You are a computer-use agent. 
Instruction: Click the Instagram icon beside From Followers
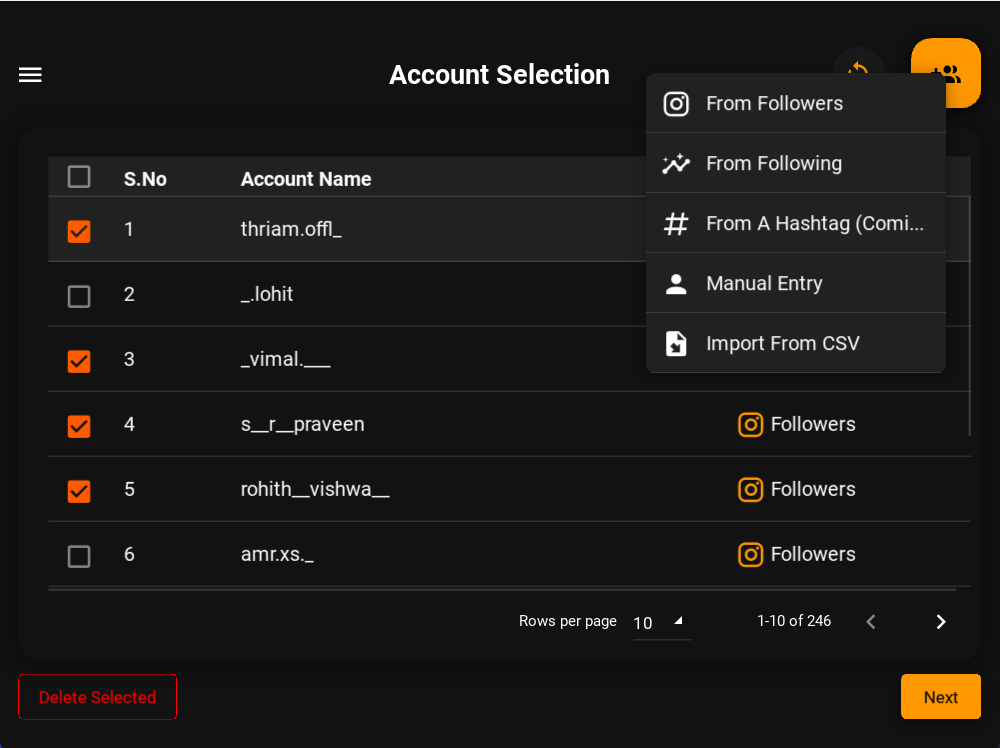(676, 103)
